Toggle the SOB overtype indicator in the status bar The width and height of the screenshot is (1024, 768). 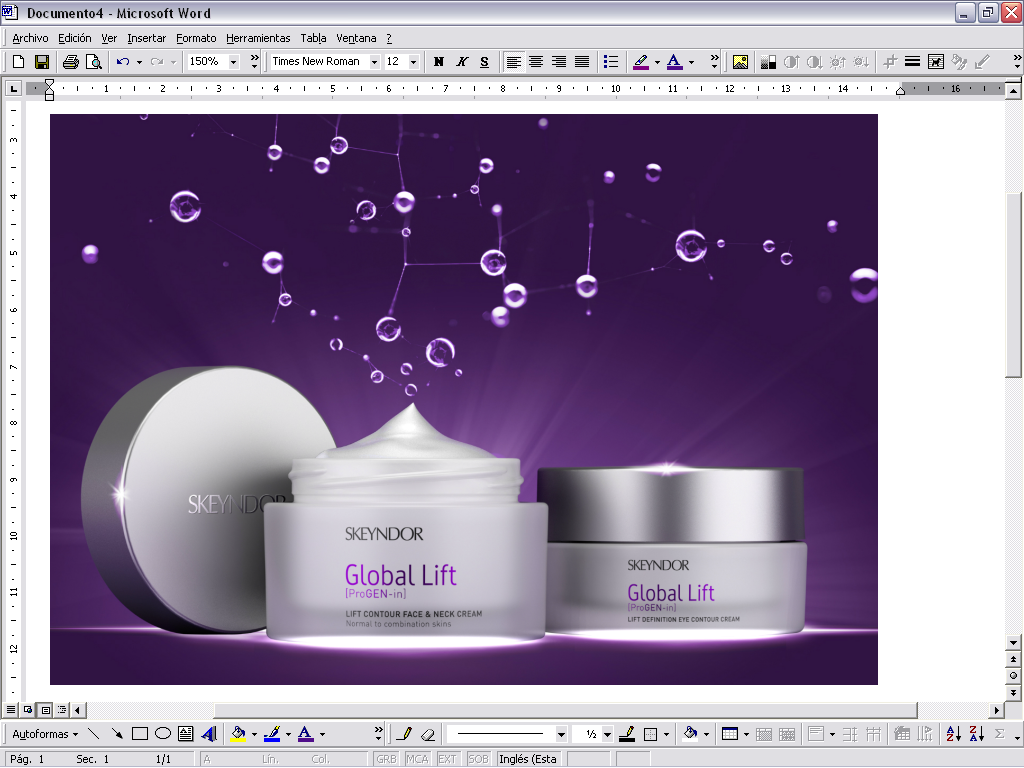(x=478, y=759)
